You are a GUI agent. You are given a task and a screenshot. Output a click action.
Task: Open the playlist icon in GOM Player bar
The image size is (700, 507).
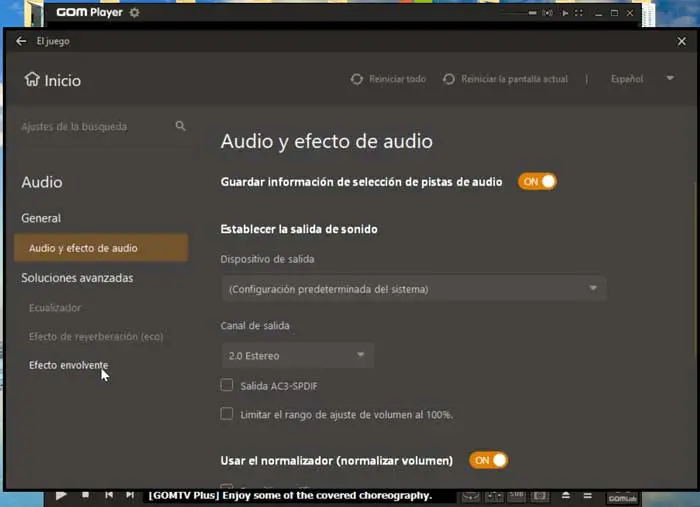coord(588,495)
